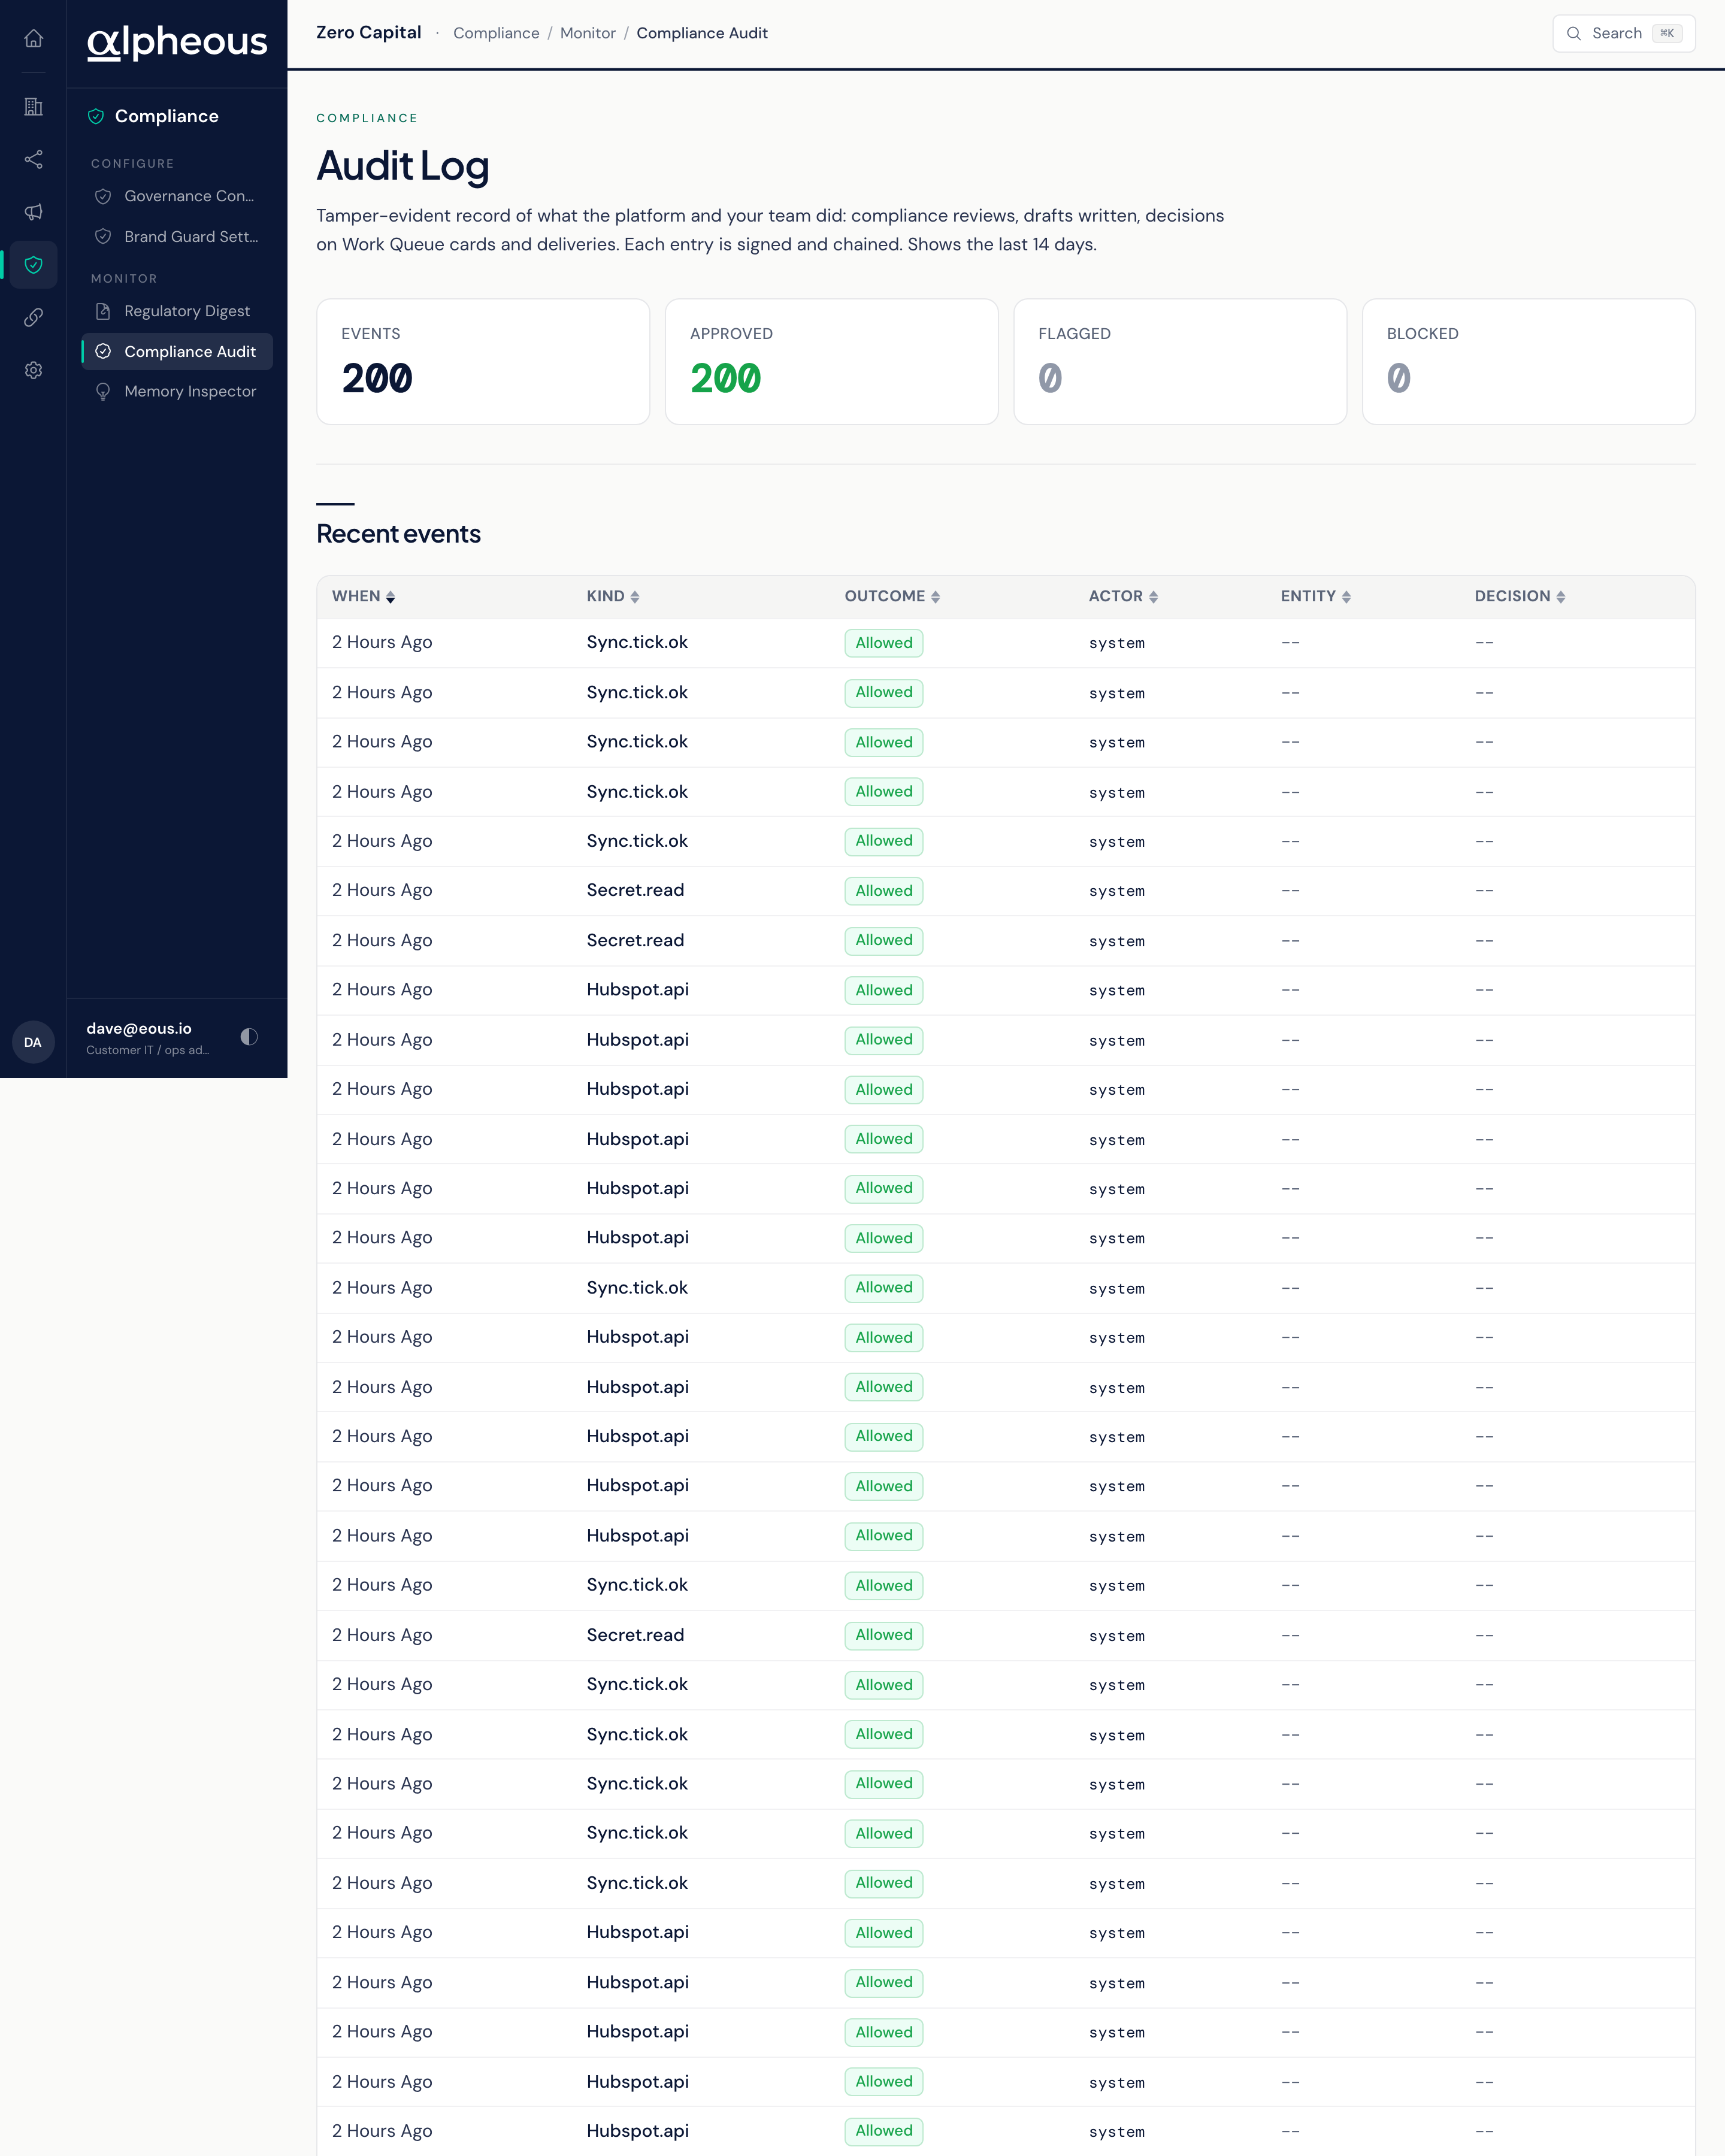Toggle the dark/light theme switch
The width and height of the screenshot is (1725, 2156).
249,1037
